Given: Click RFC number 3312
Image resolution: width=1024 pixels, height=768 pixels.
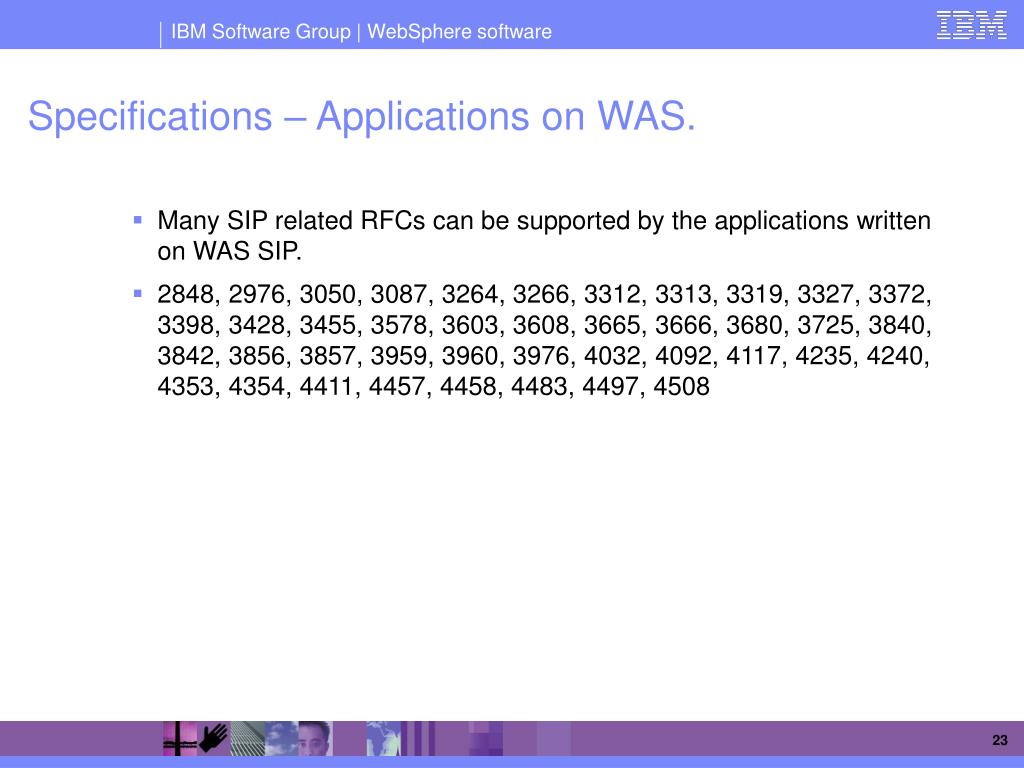Looking at the screenshot, I should (612, 295).
